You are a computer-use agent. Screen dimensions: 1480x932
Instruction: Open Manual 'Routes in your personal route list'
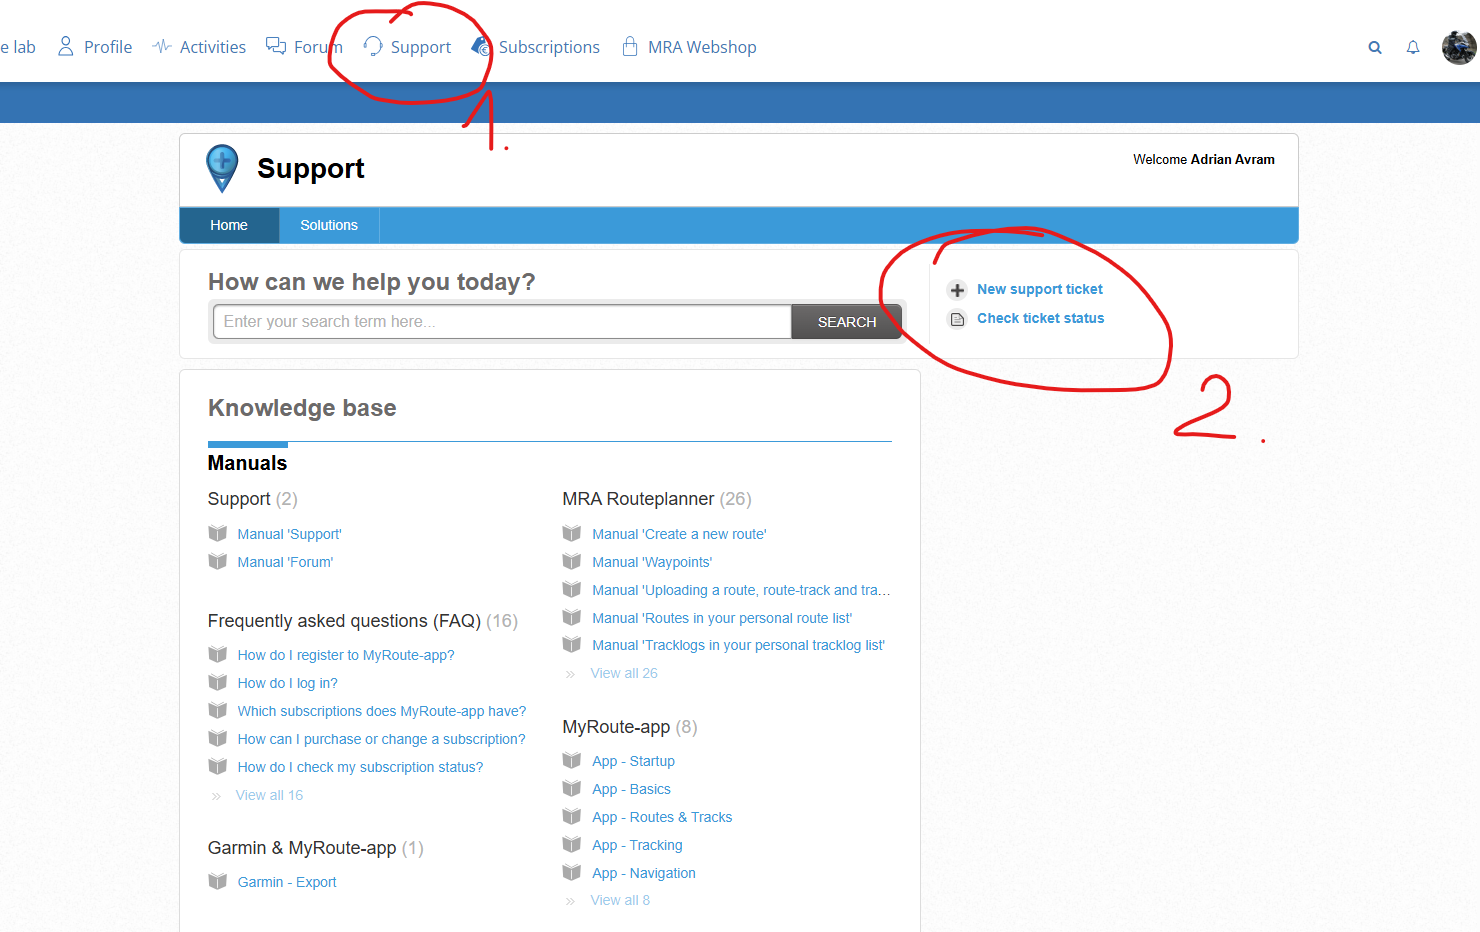(x=722, y=618)
